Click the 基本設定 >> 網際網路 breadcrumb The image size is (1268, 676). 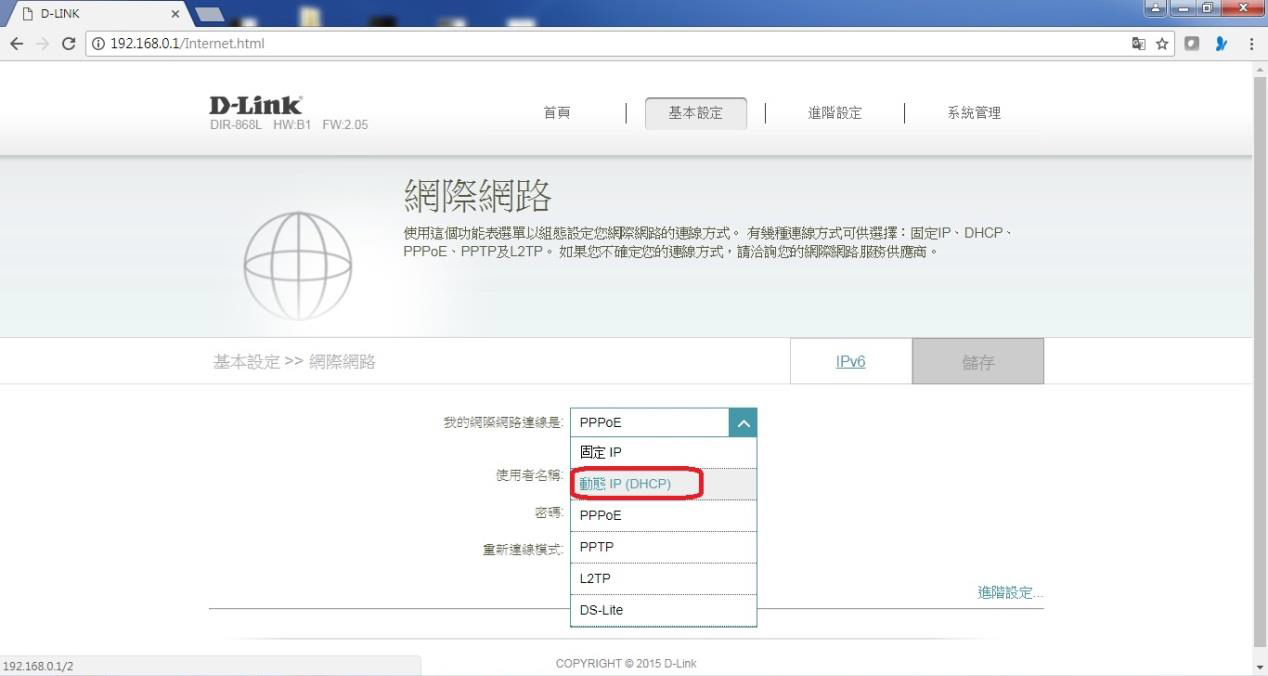(294, 362)
